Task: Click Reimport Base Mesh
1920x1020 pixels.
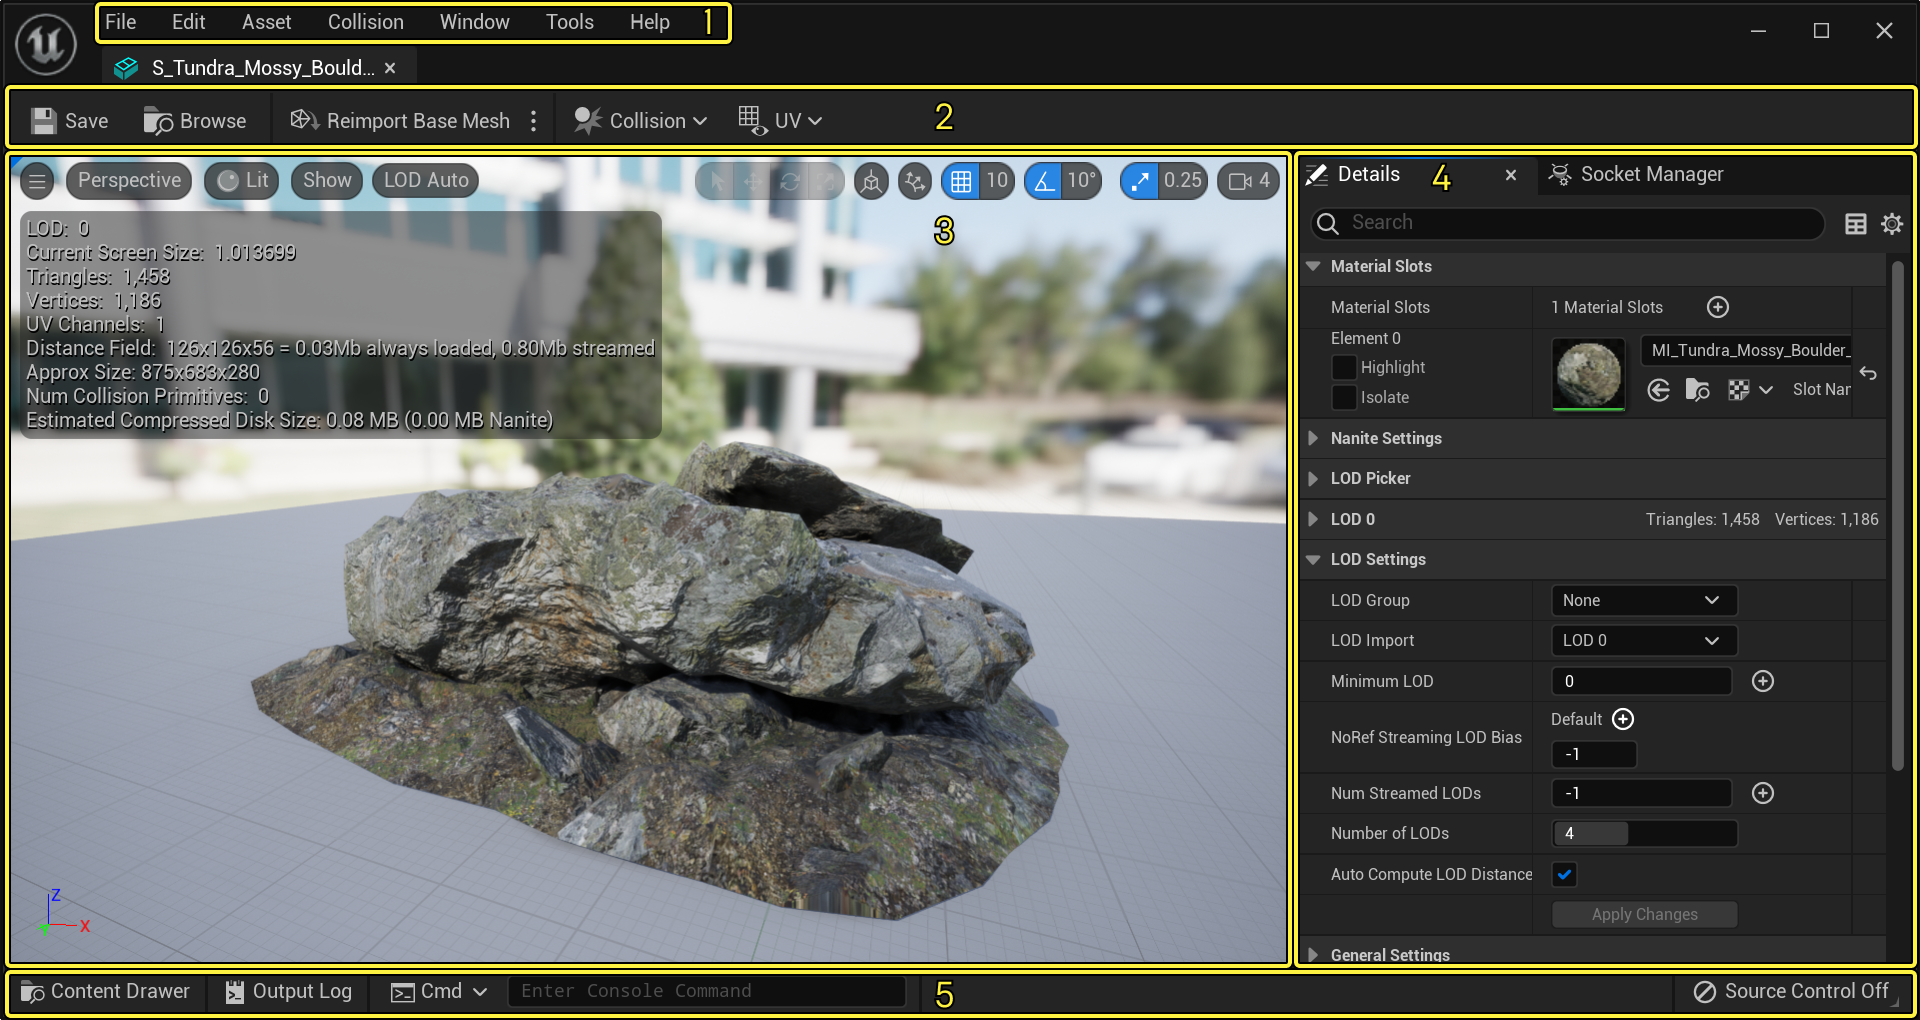Action: coord(400,121)
